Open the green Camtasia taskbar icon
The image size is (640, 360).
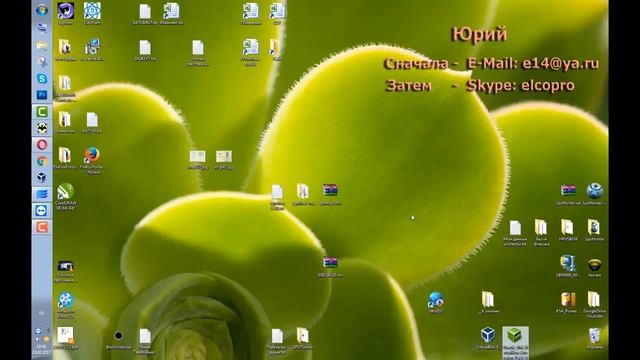click(x=42, y=111)
